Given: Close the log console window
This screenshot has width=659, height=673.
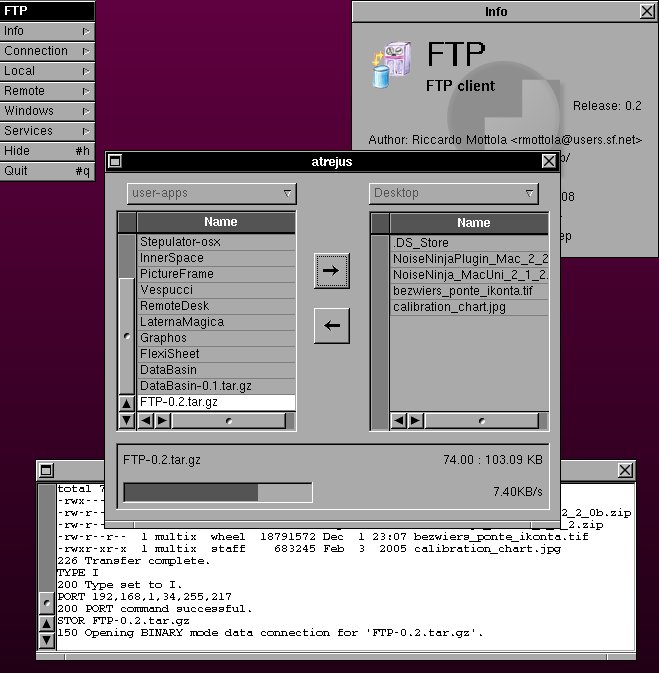Looking at the screenshot, I should (x=625, y=470).
